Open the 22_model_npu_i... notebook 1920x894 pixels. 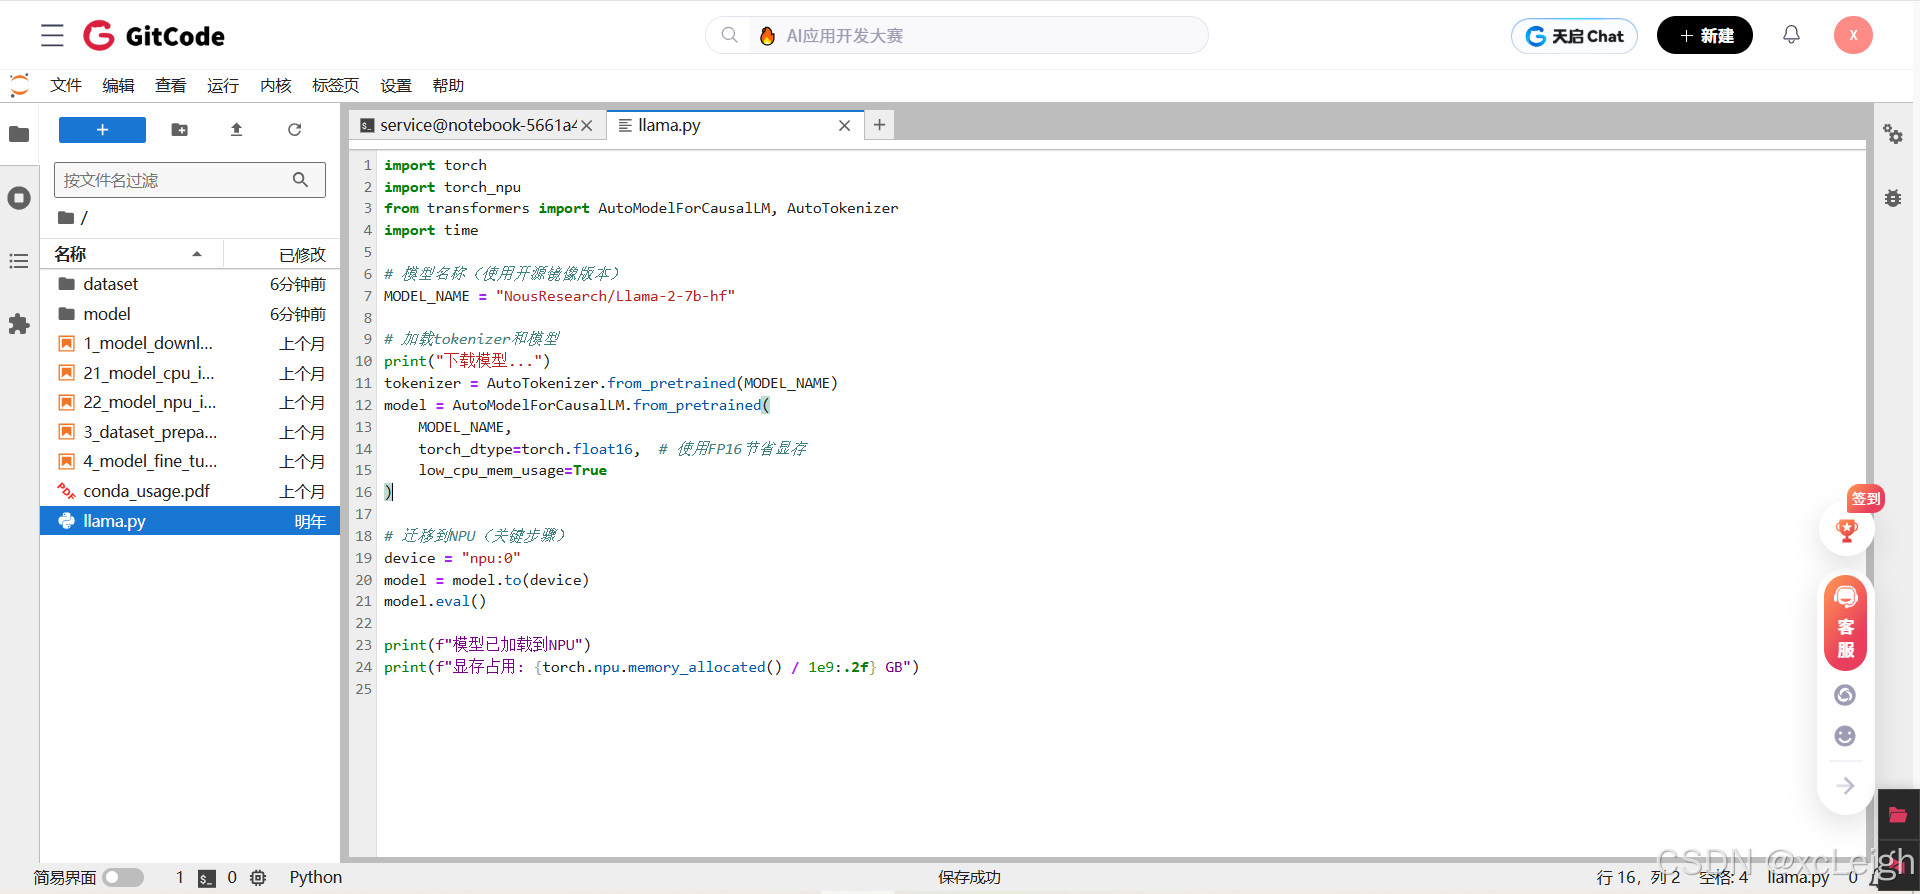190,403
